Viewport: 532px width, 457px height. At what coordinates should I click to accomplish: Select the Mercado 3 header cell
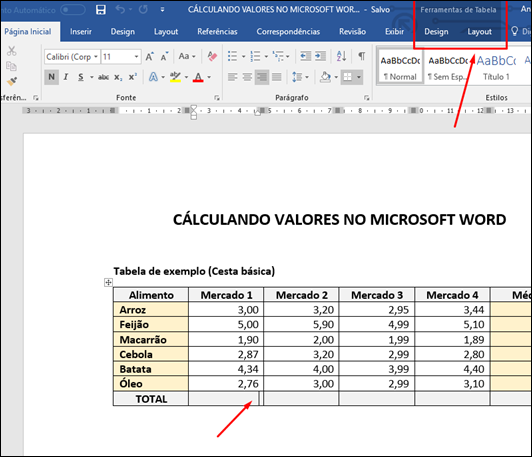pos(377,295)
